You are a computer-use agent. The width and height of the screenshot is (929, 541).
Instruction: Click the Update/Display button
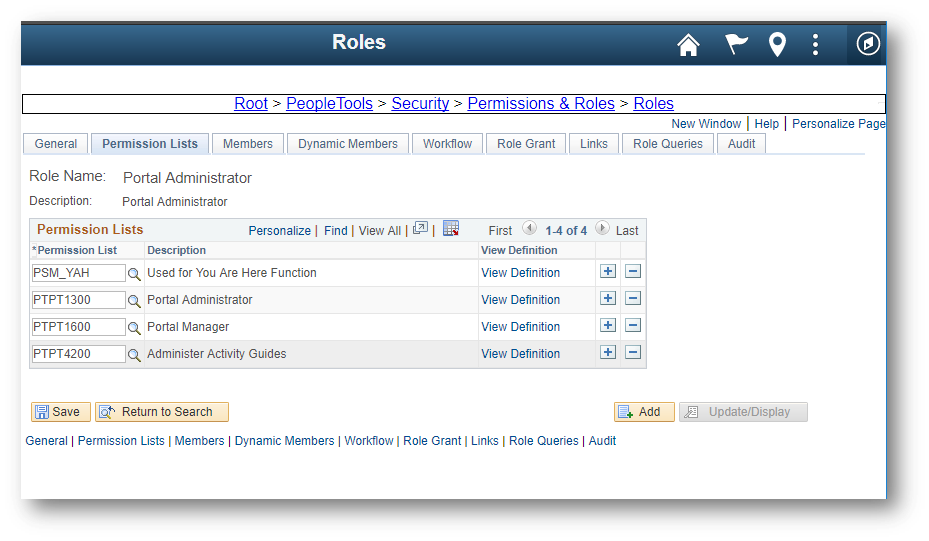[x=743, y=412]
